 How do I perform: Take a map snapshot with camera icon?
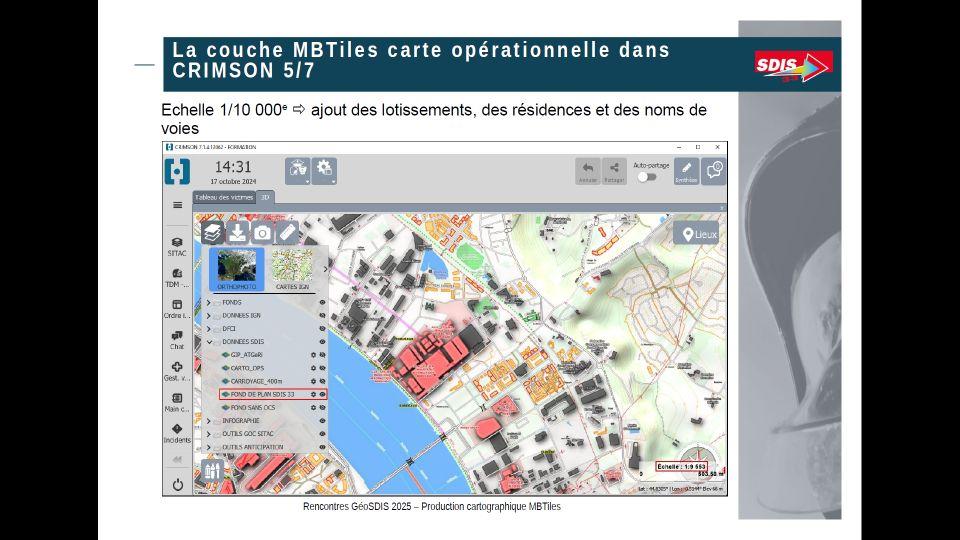(x=263, y=233)
